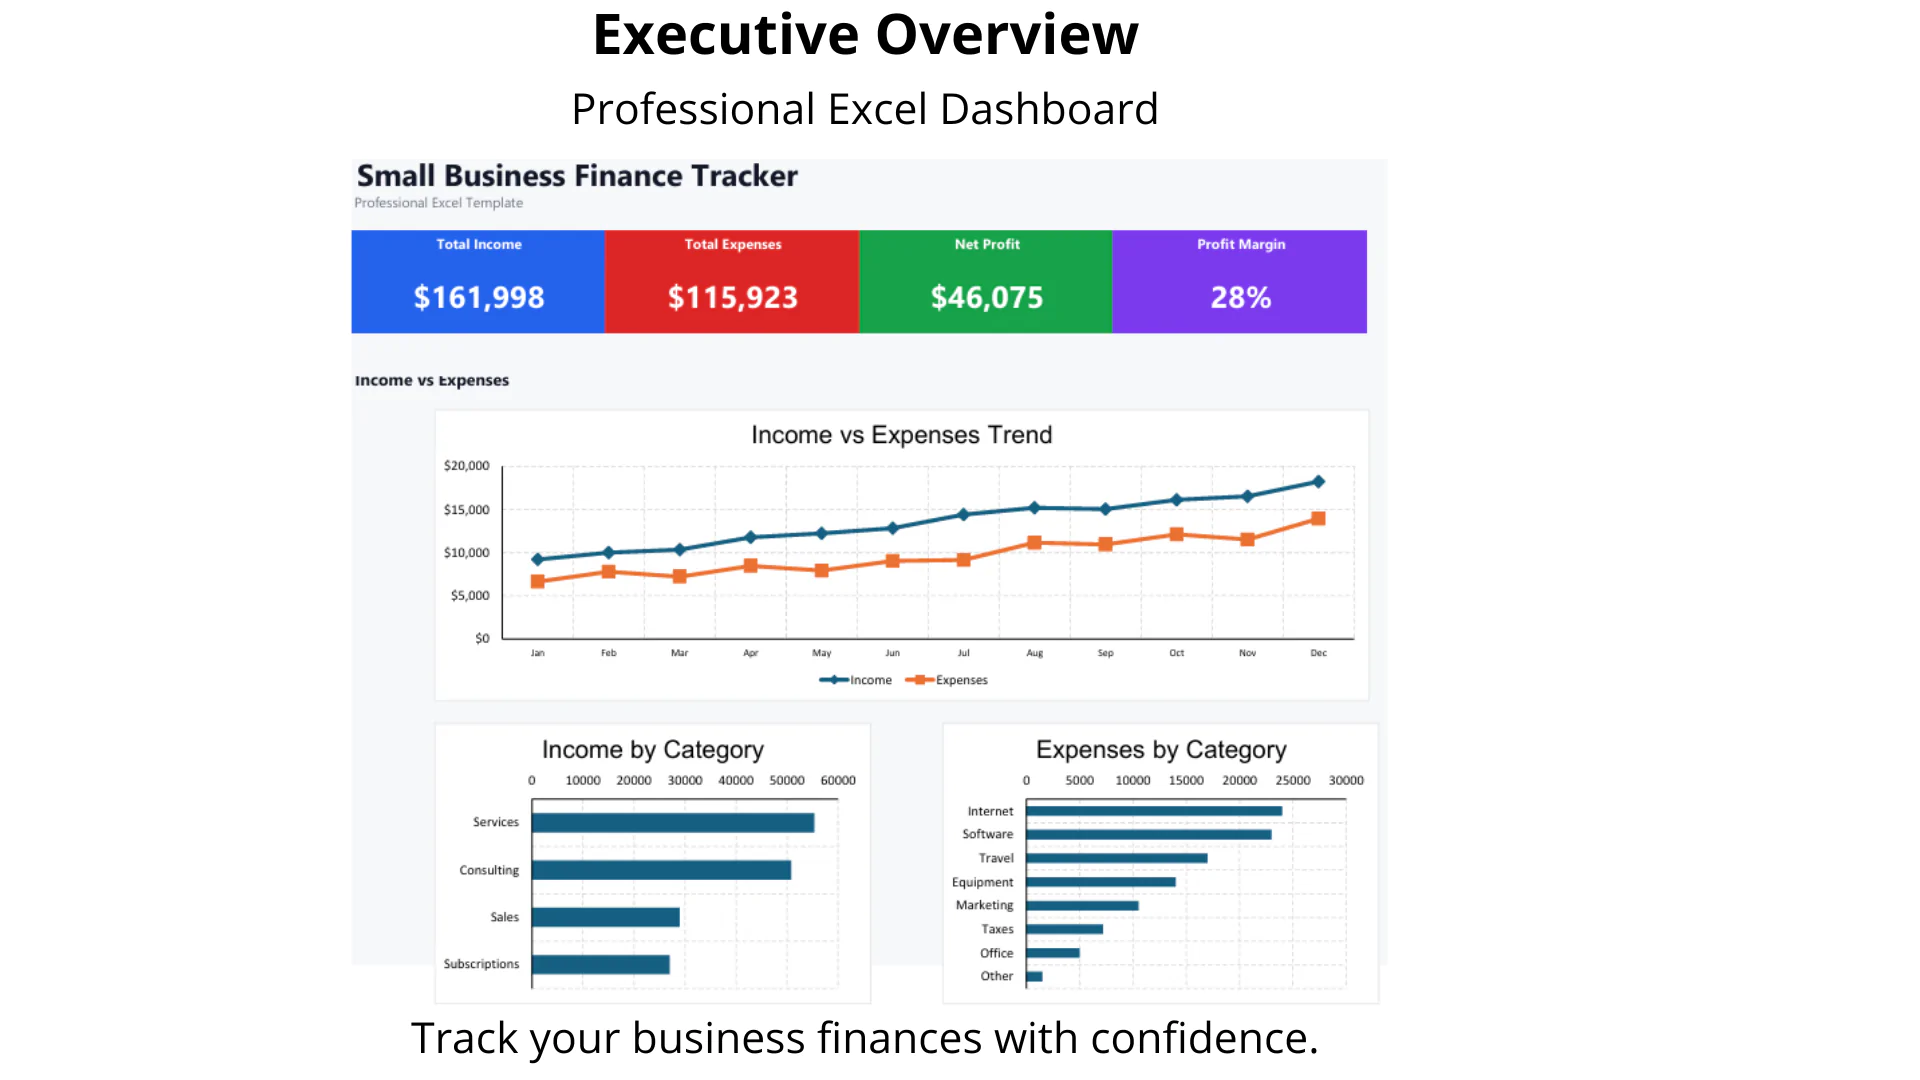Click the Travel expenses bar
Viewport: 1920px width, 1080px height.
1117,858
